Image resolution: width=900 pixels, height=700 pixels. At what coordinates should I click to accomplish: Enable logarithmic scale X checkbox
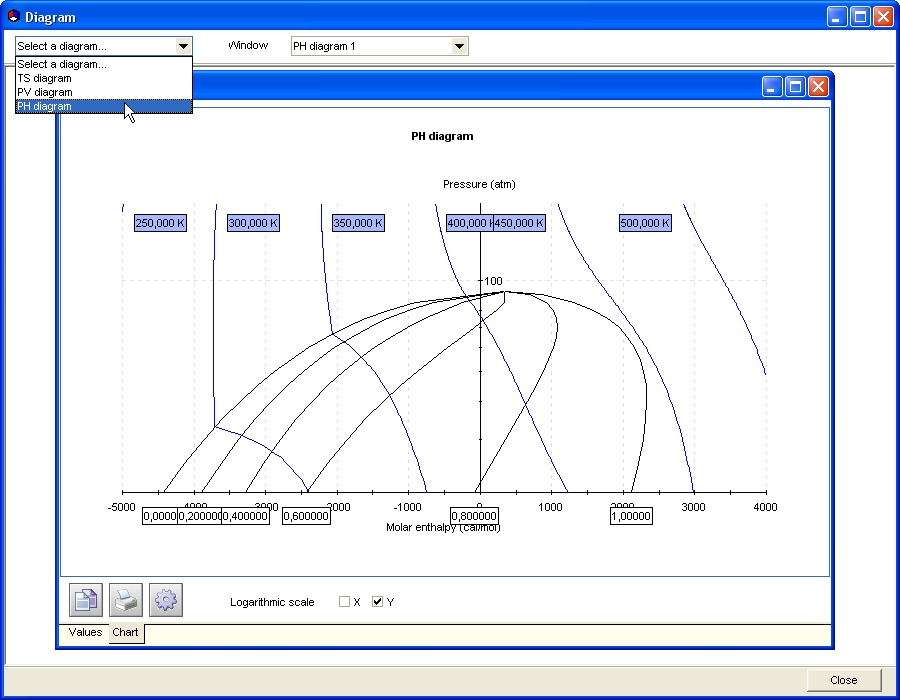pos(344,601)
